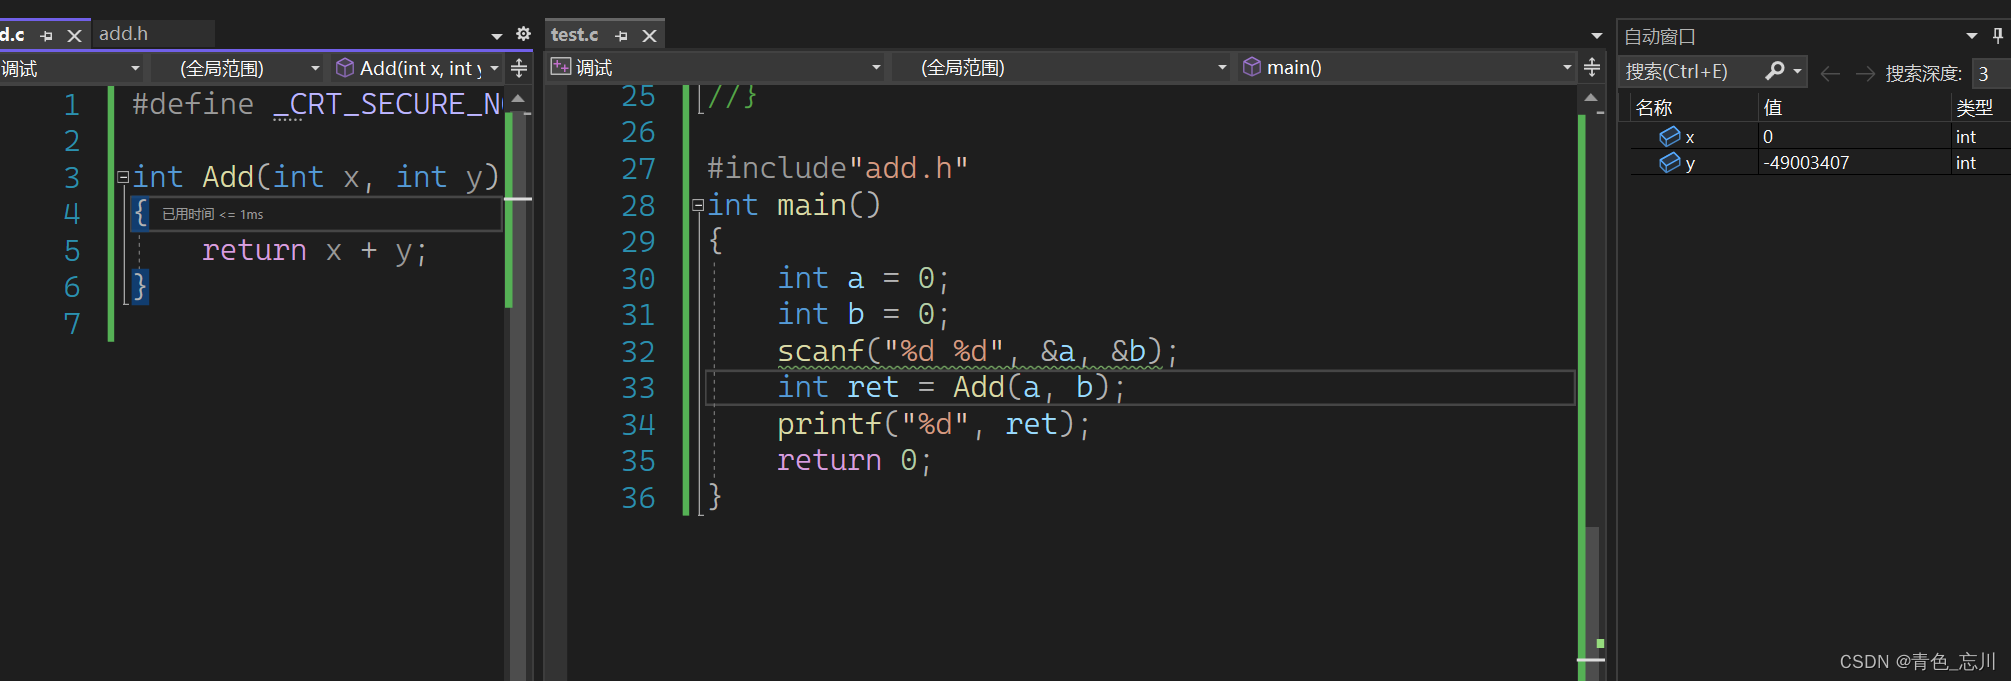Image resolution: width=2011 pixels, height=681 pixels.
Task: Click the int type cell for y
Action: point(1966,163)
